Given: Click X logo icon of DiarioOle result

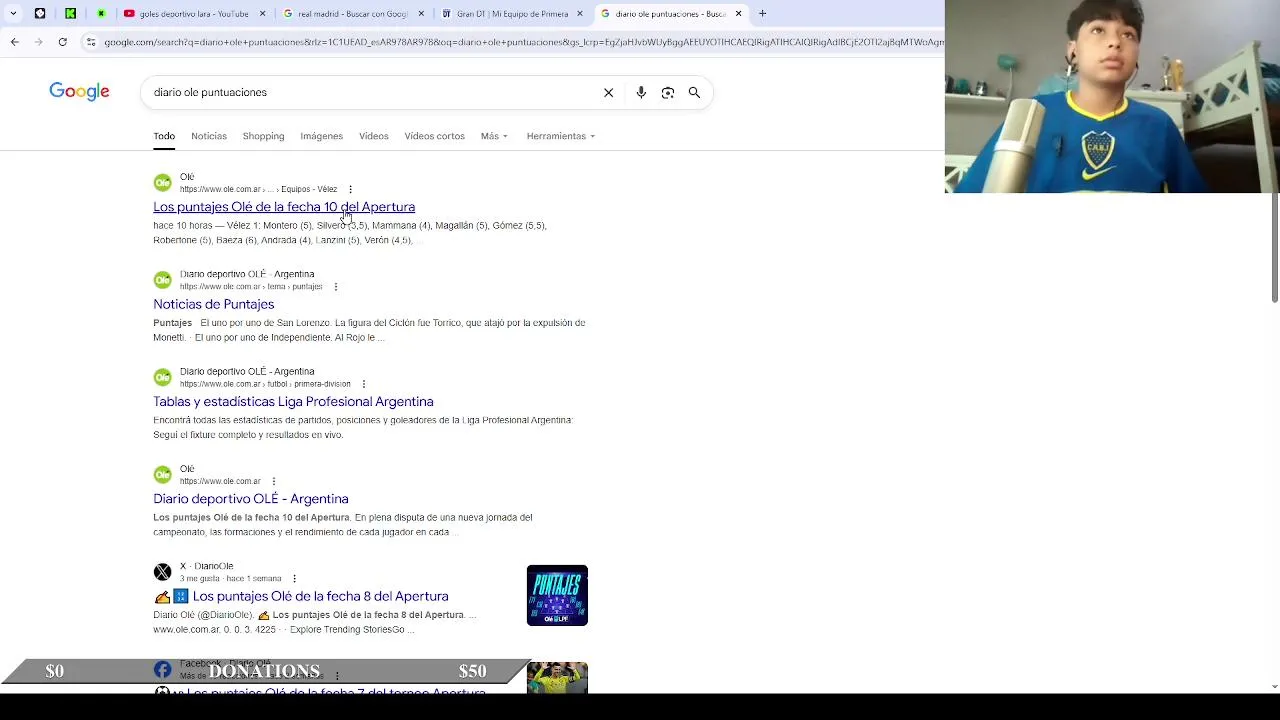Looking at the screenshot, I should tap(162, 572).
